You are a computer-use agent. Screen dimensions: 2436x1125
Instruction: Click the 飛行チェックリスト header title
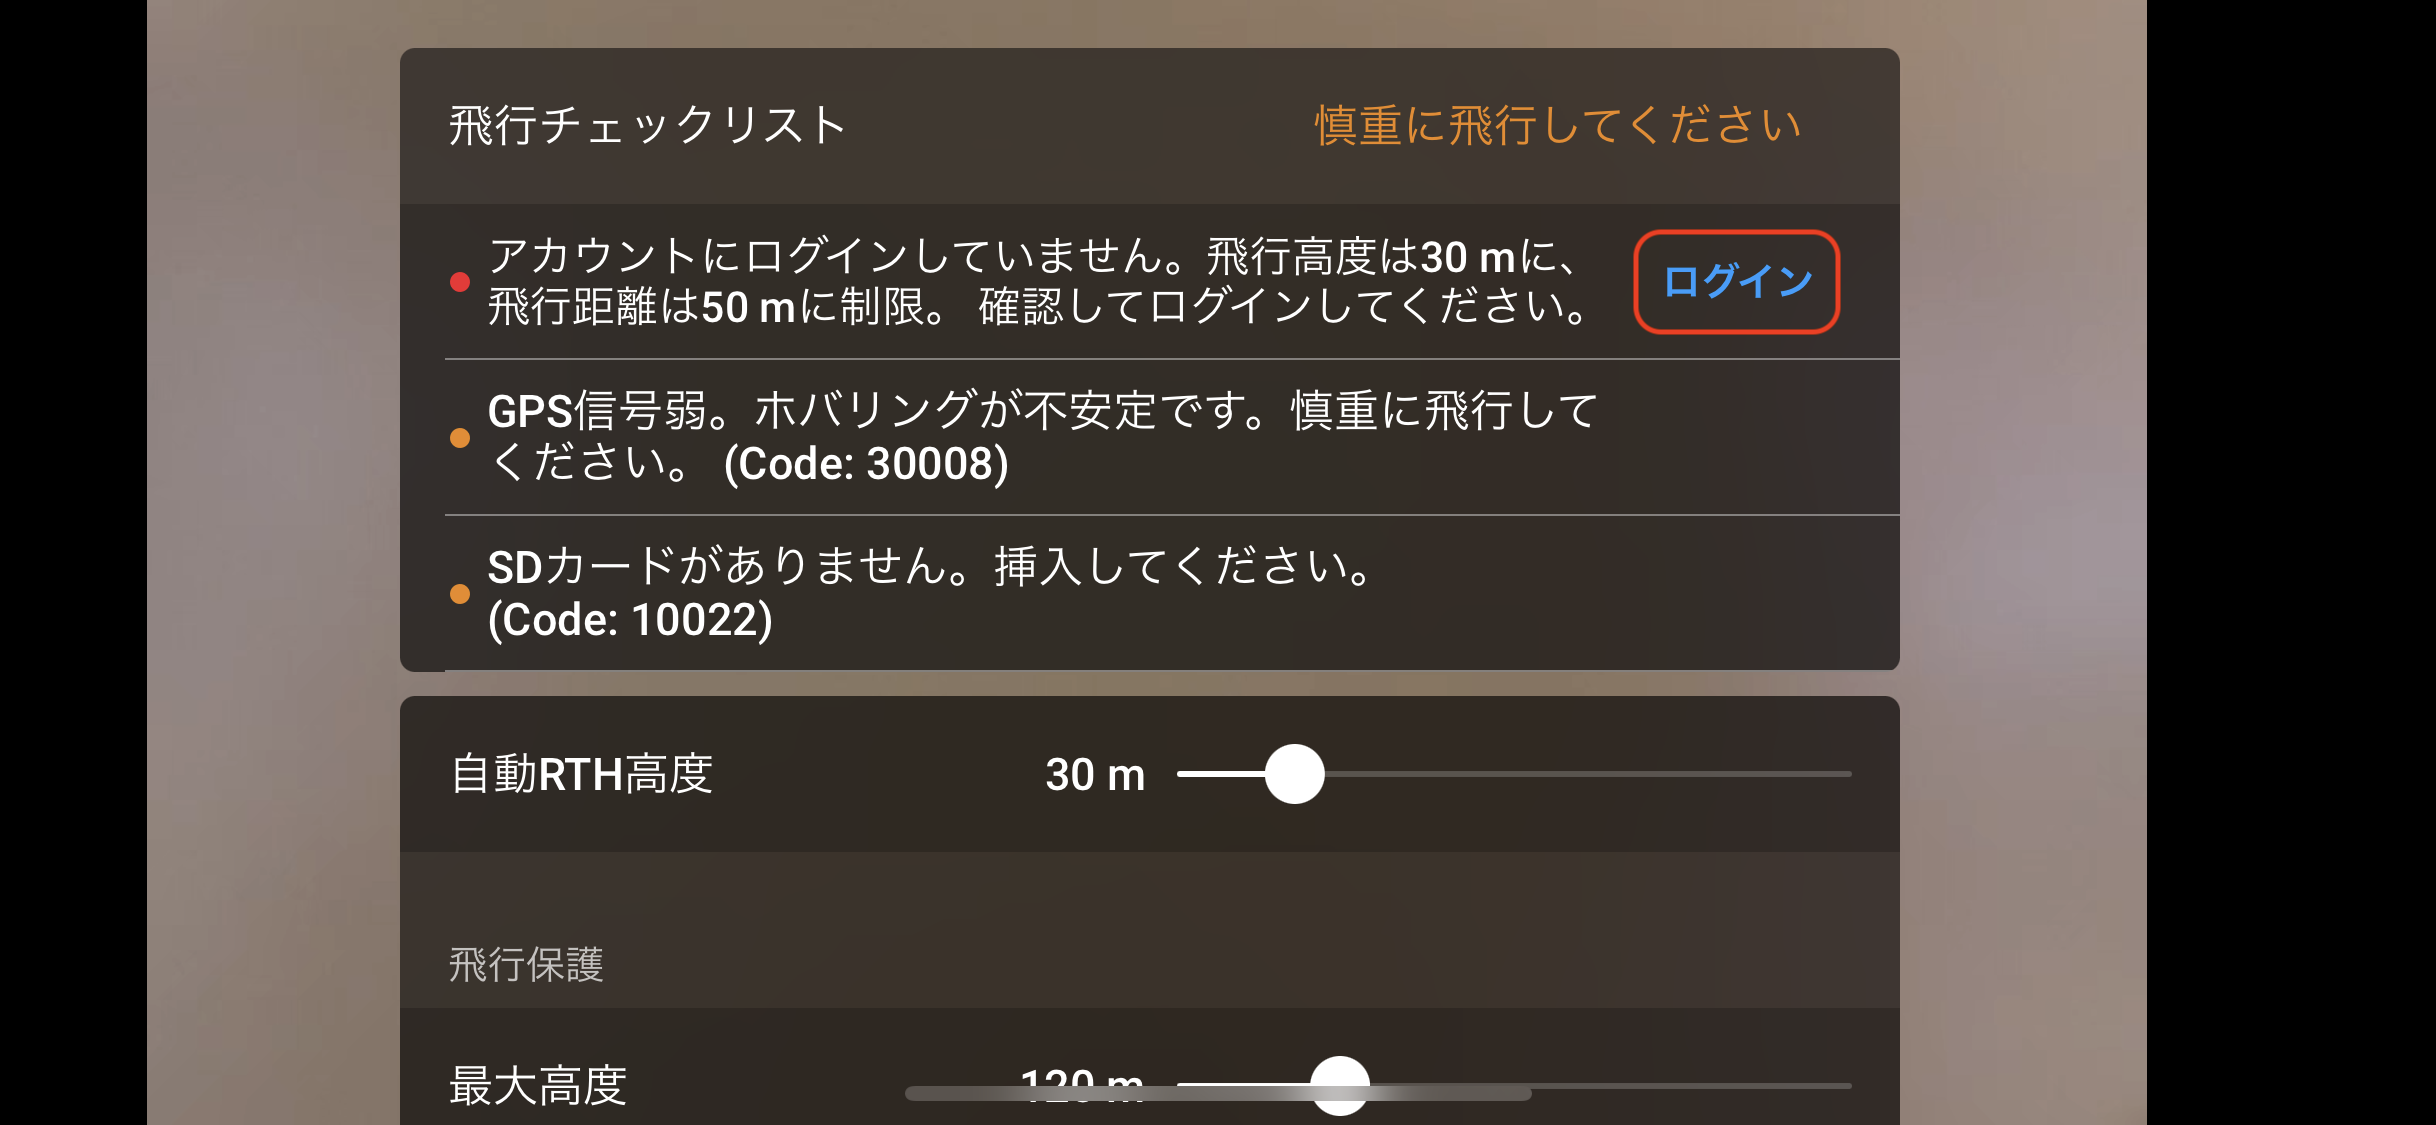coord(648,126)
